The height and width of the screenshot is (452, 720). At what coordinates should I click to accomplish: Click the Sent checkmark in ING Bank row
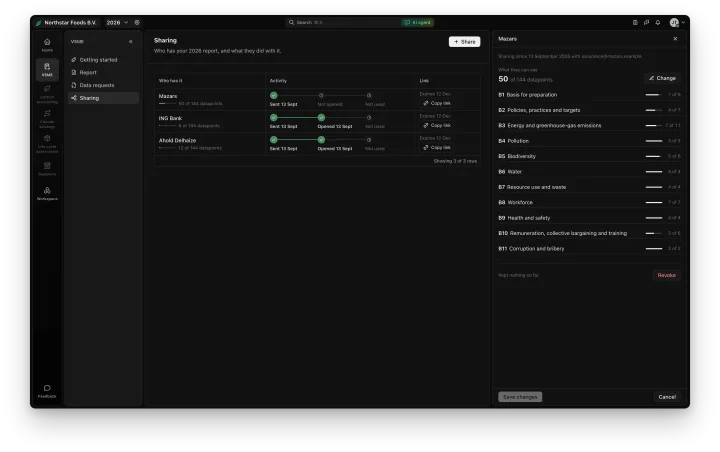pyautogui.click(x=274, y=118)
